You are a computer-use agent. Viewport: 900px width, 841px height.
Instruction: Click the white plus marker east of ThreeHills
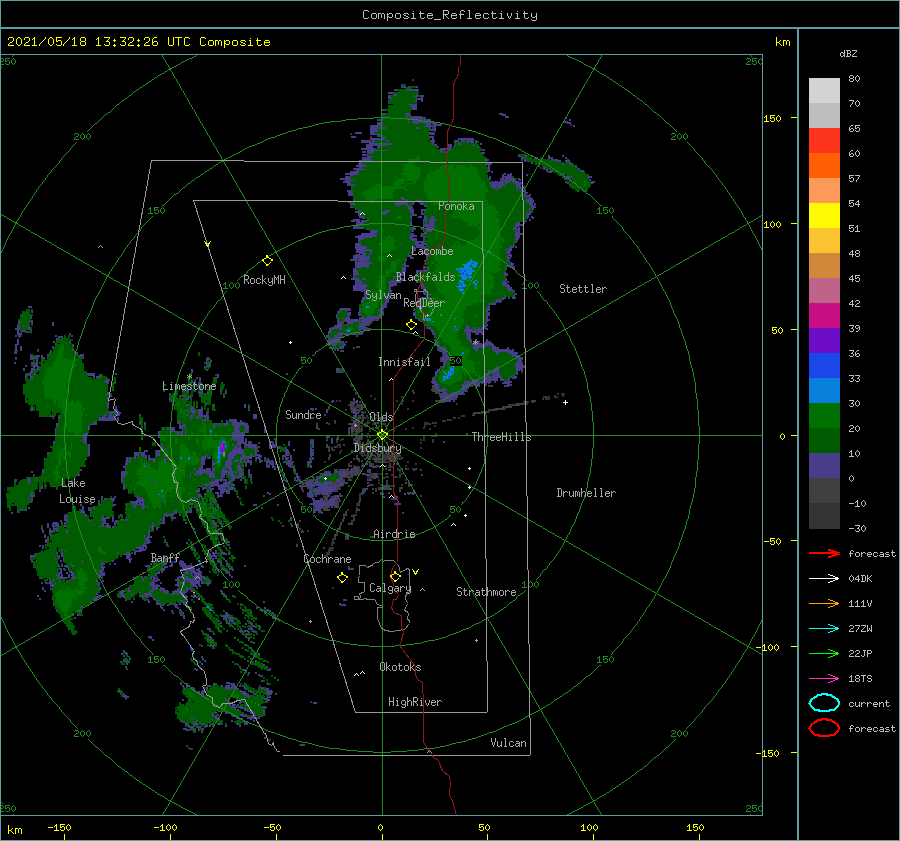point(565,402)
